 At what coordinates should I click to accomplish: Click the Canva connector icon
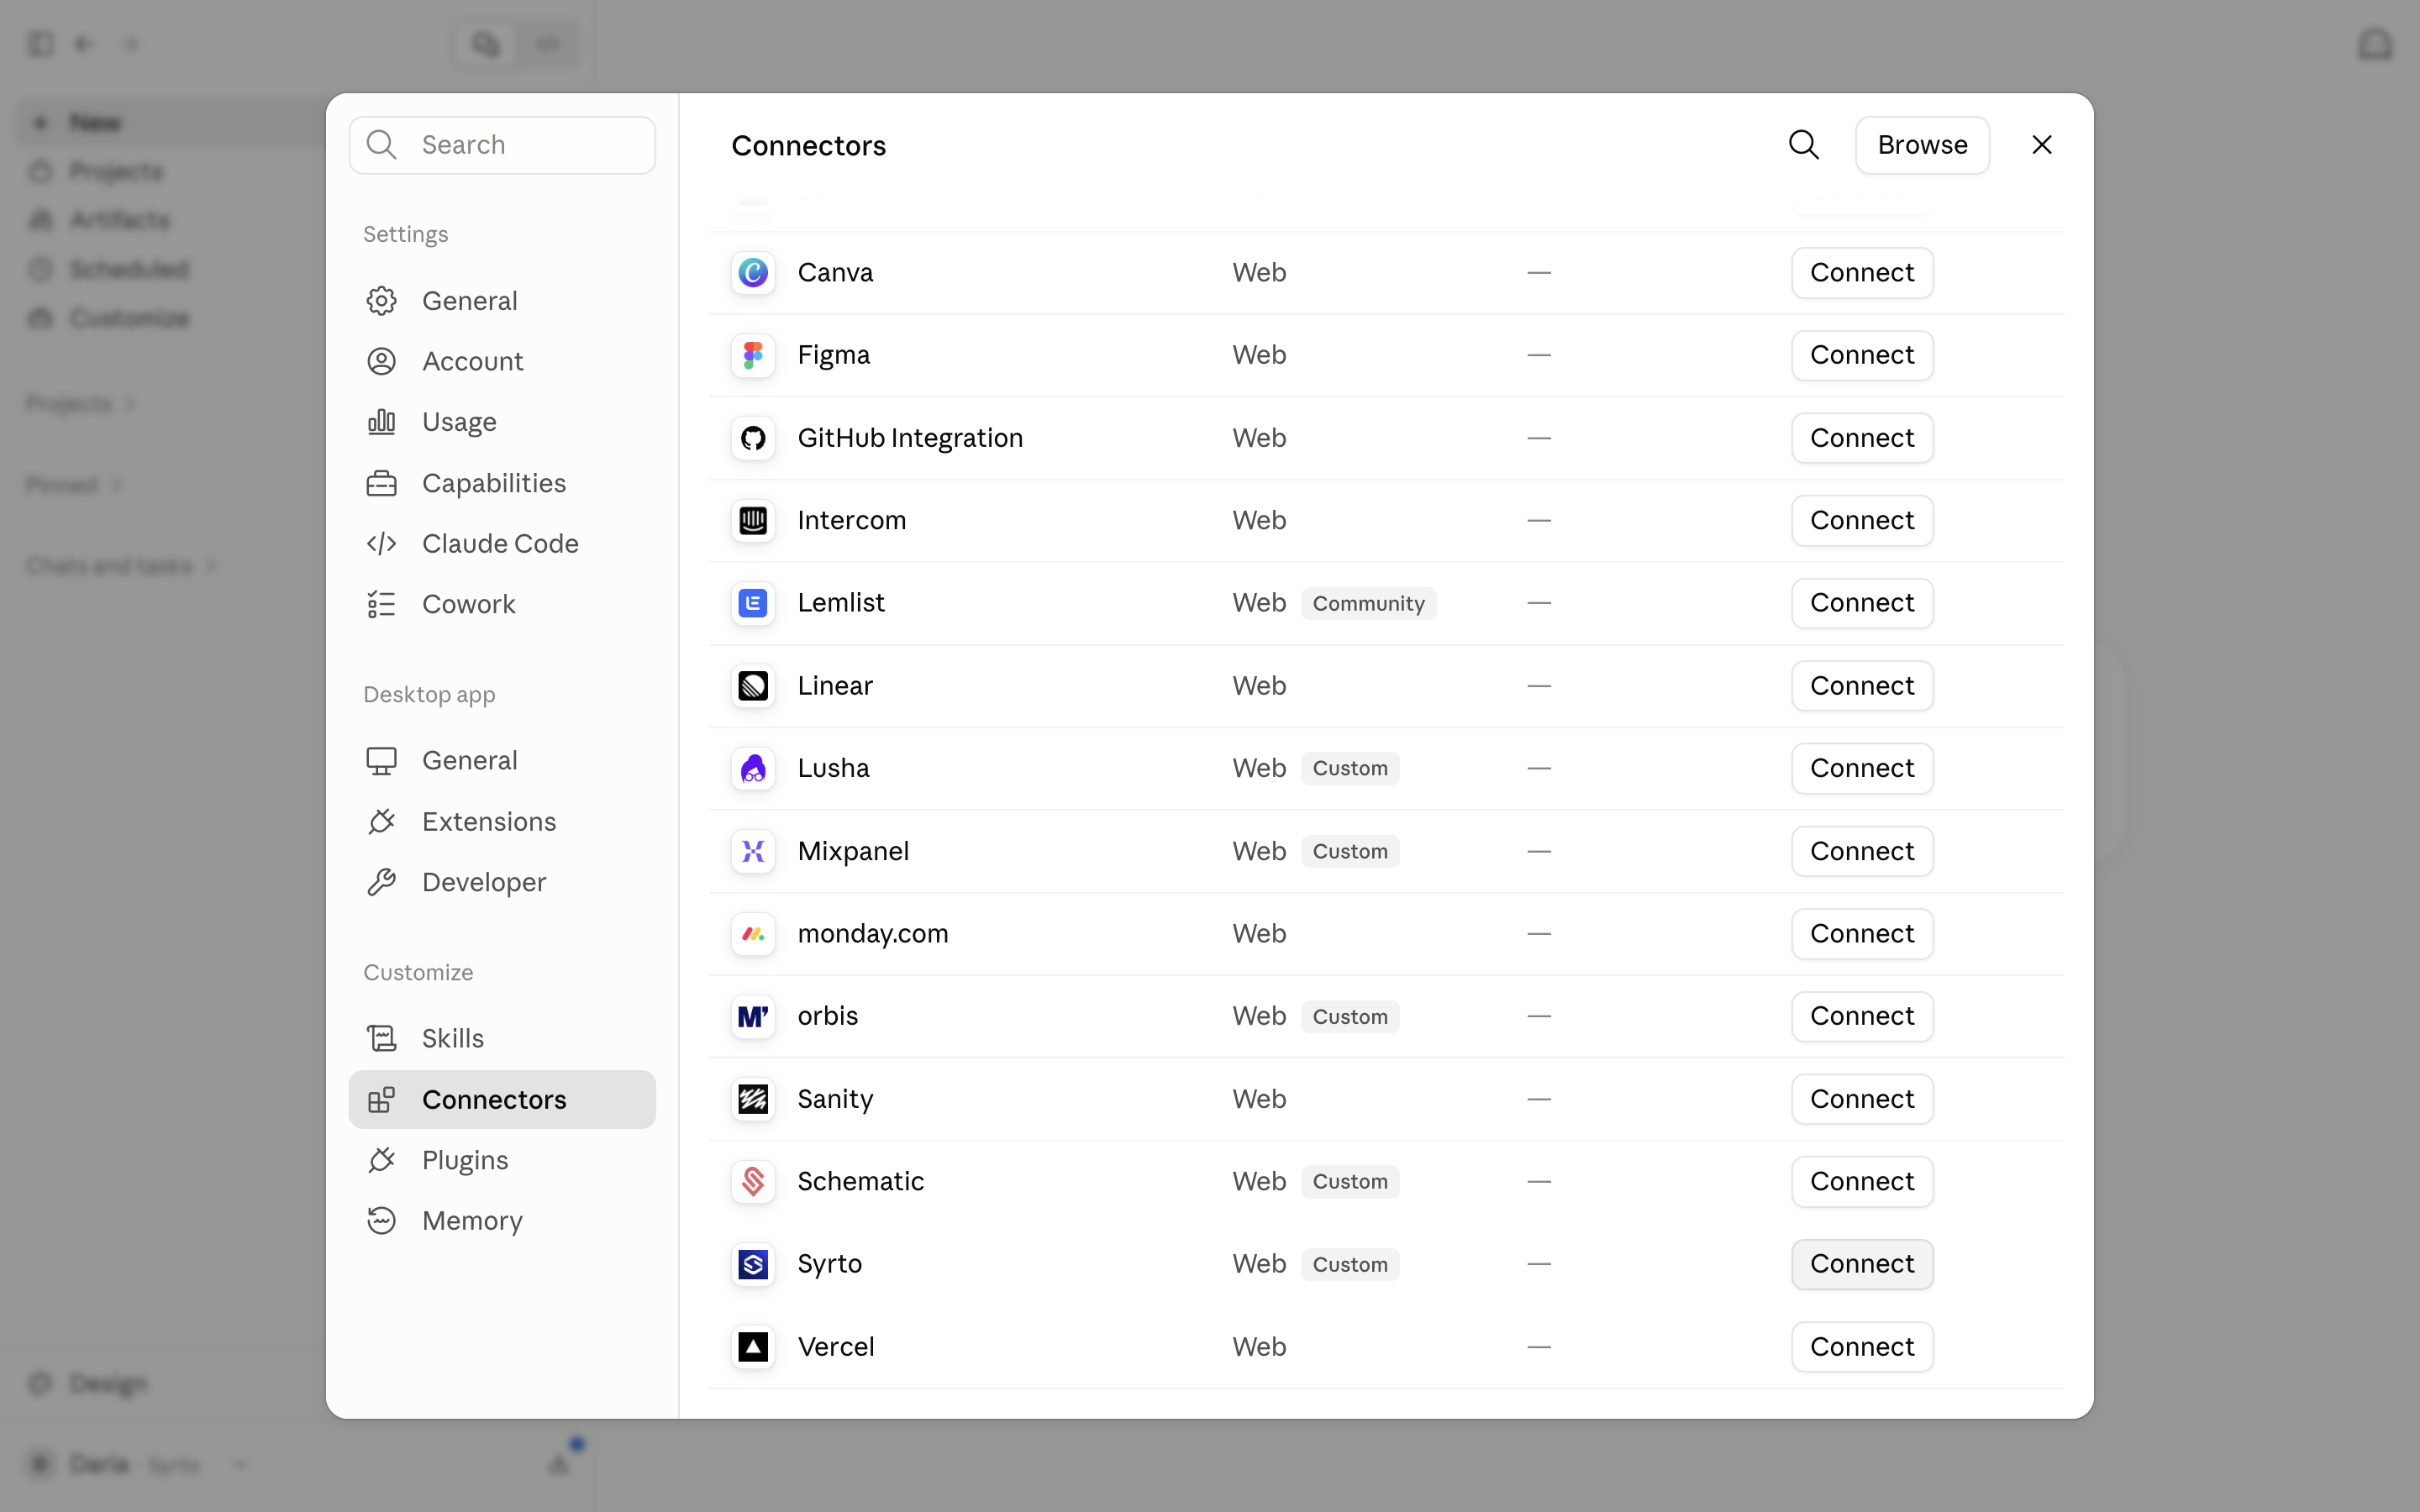[x=753, y=272]
